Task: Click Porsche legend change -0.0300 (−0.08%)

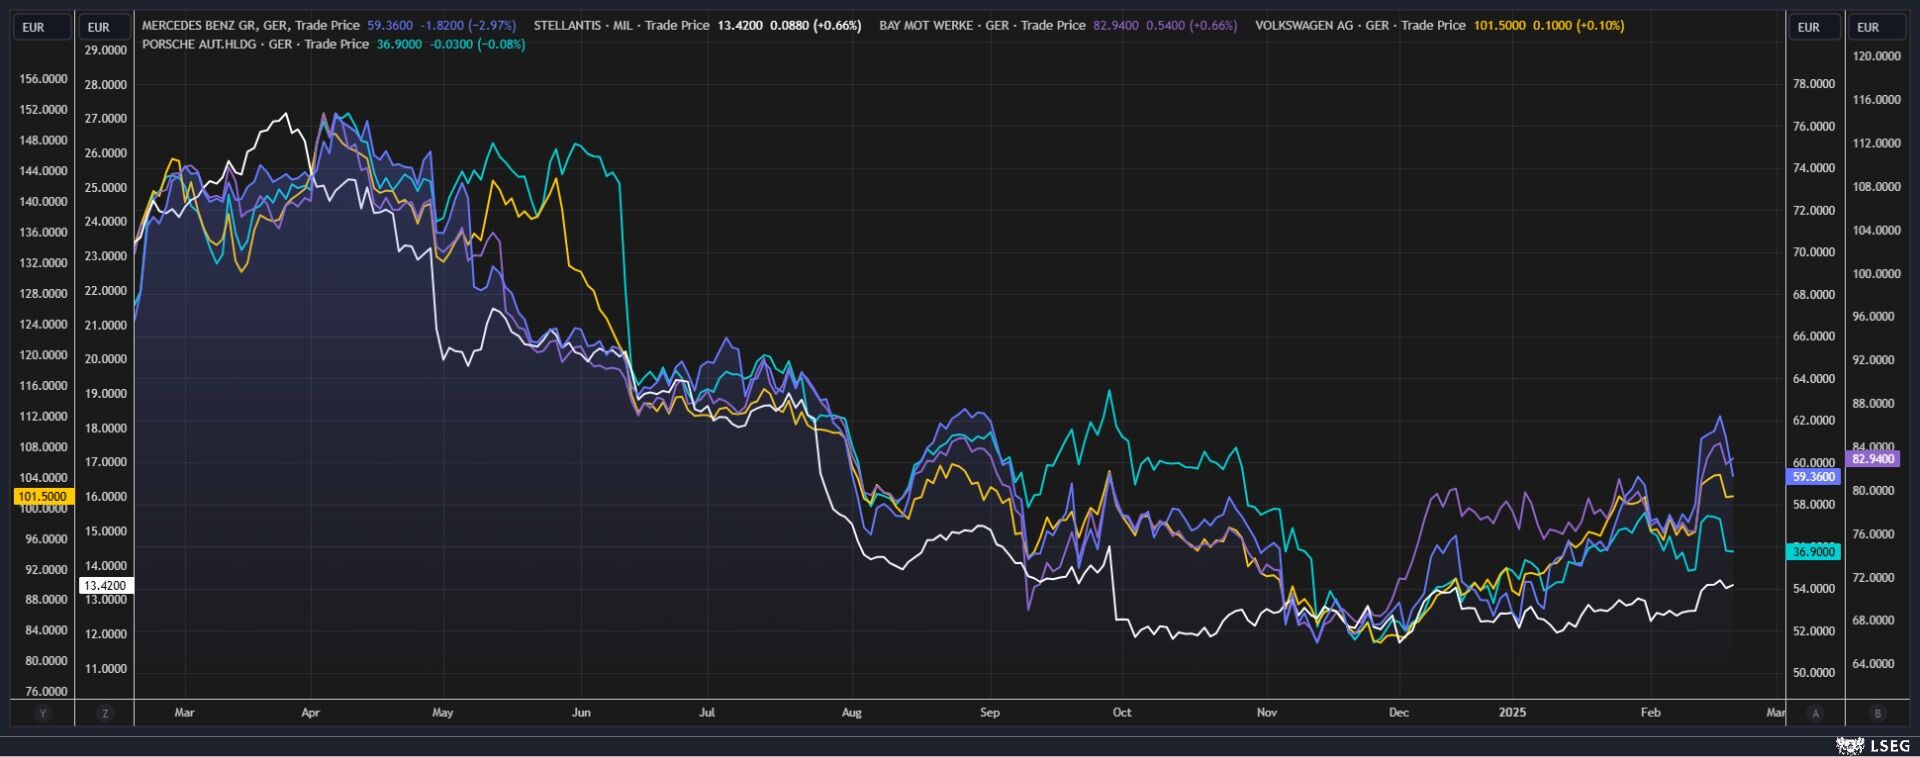Action: (x=477, y=44)
